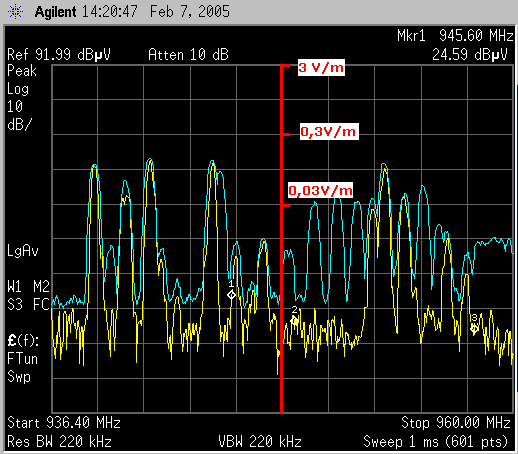Click the FTun status annotation

tap(22, 359)
